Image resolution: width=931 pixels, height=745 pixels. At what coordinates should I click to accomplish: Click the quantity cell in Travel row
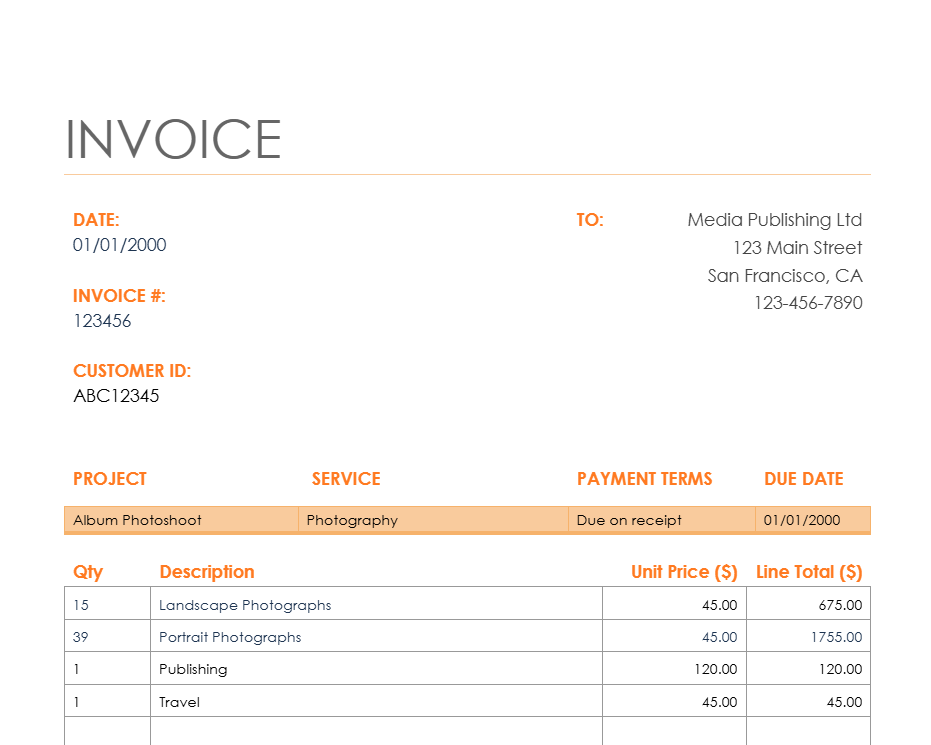click(x=107, y=701)
